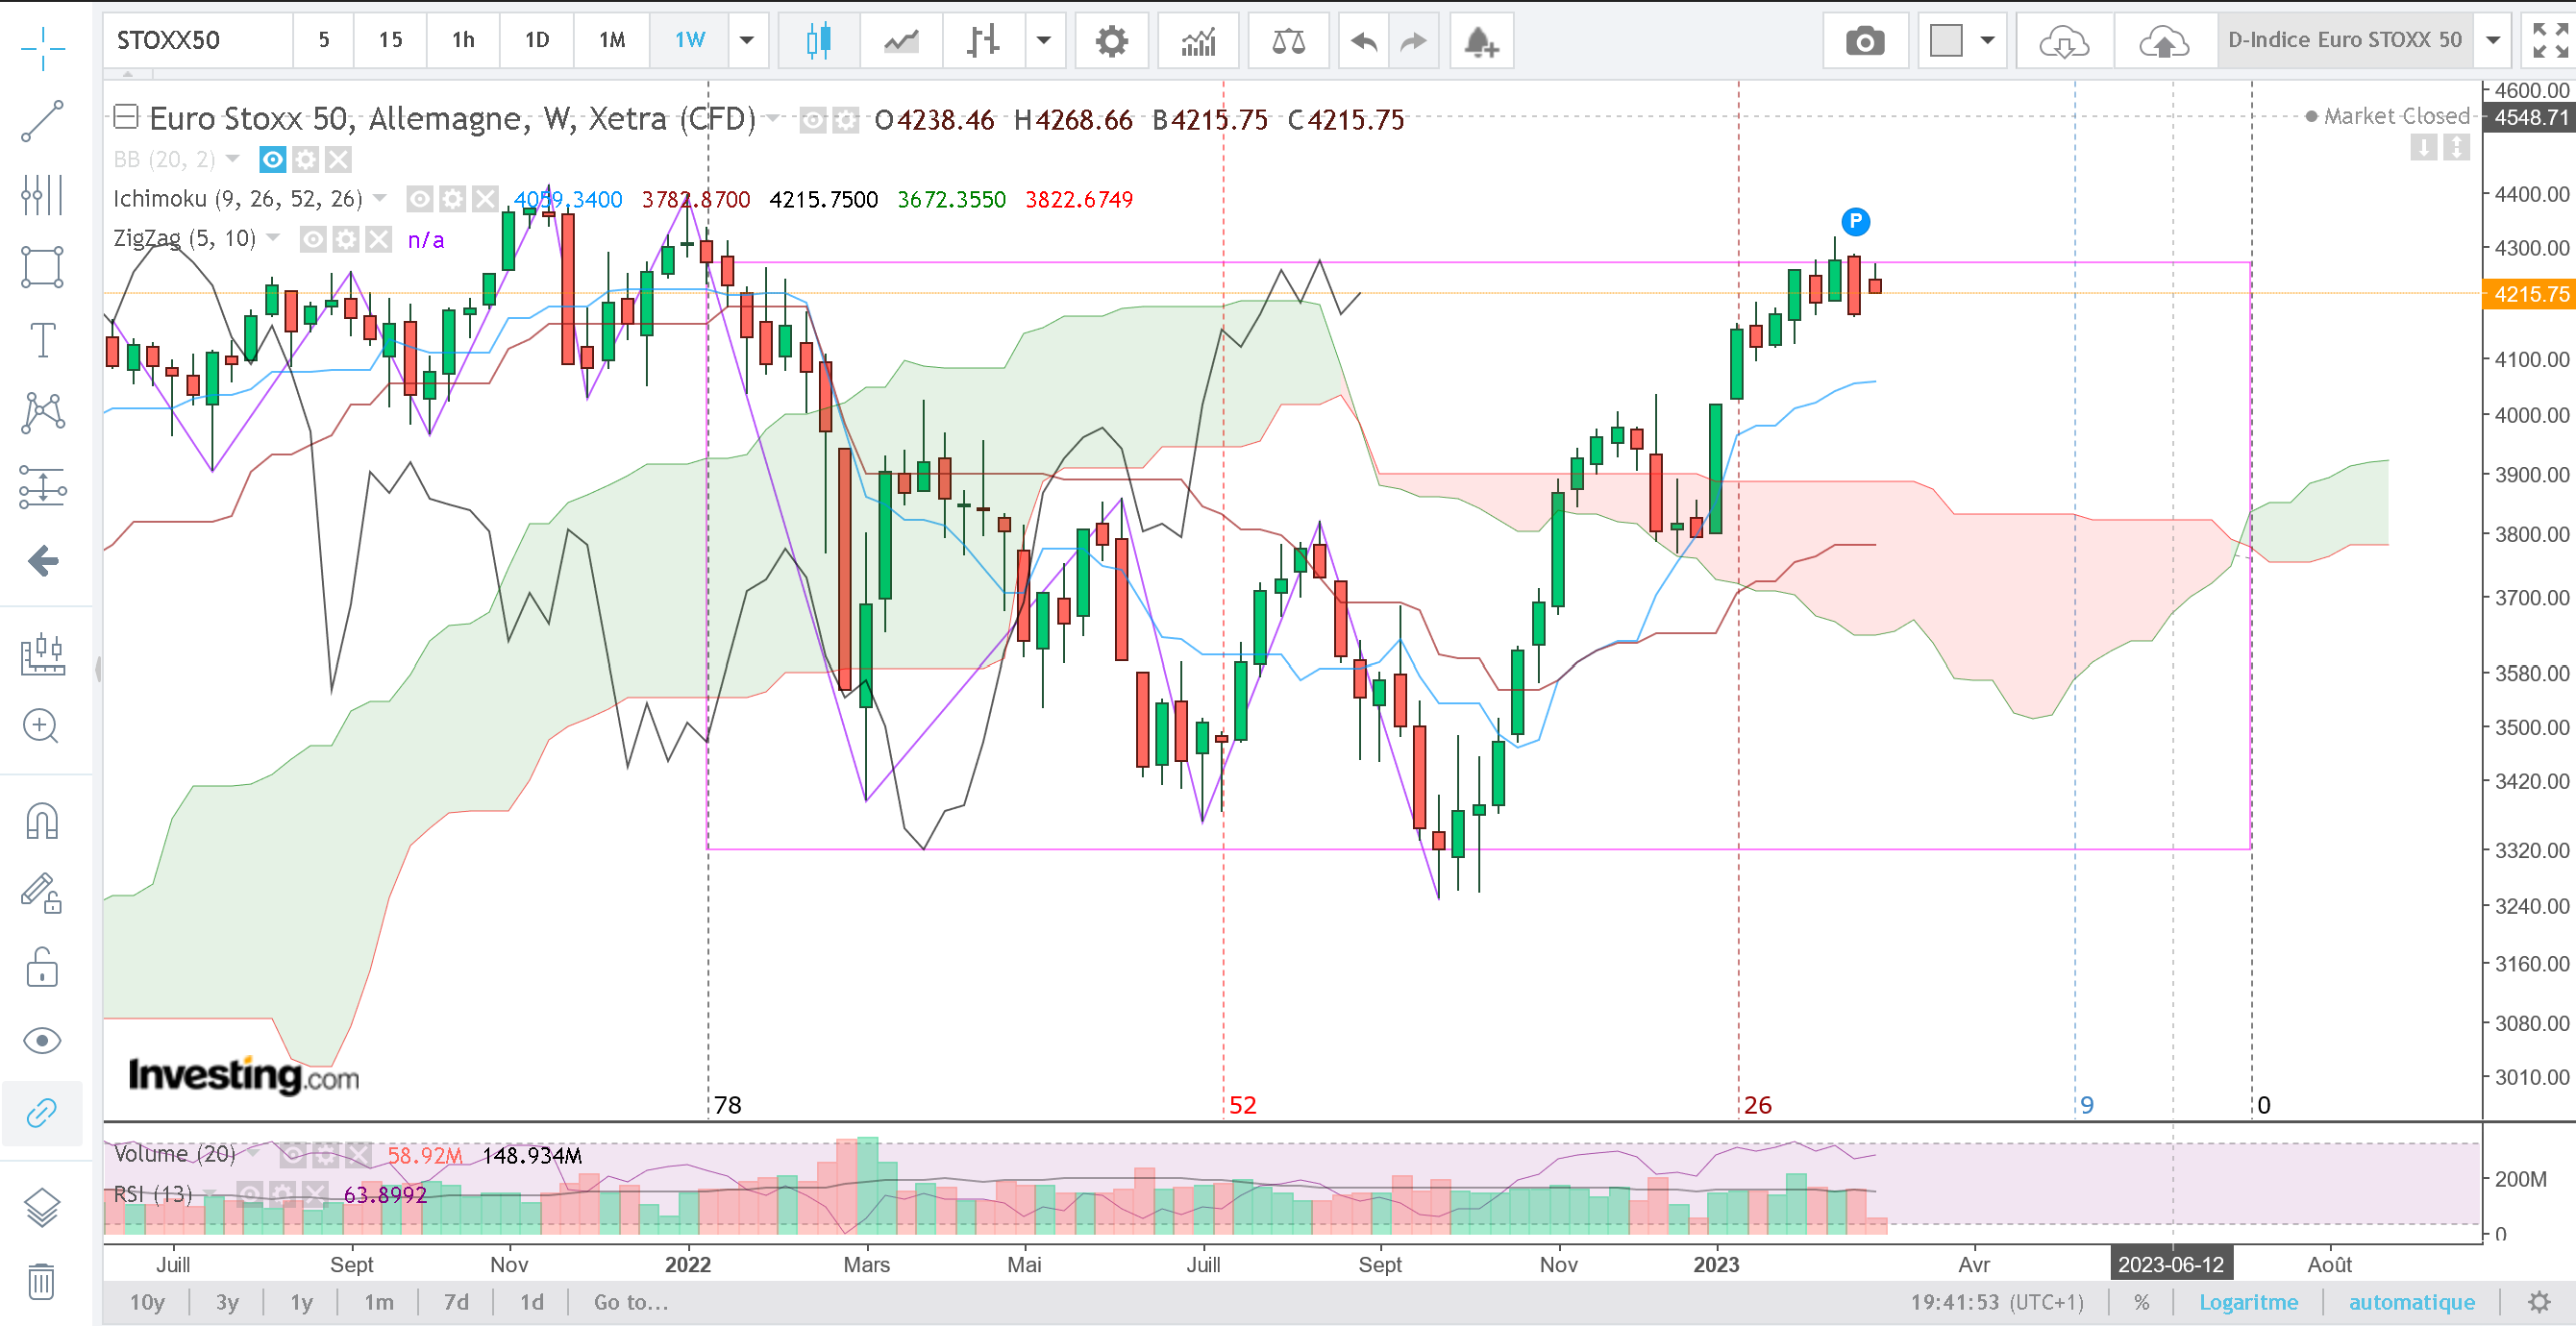Switch to the 1D timeframe
2576x1326 pixels.
coord(537,40)
